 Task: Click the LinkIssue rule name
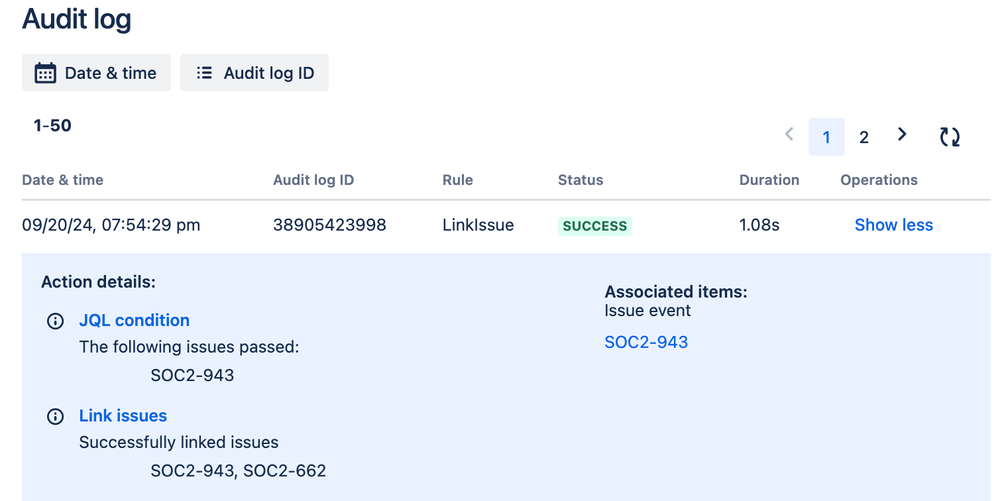pos(478,225)
